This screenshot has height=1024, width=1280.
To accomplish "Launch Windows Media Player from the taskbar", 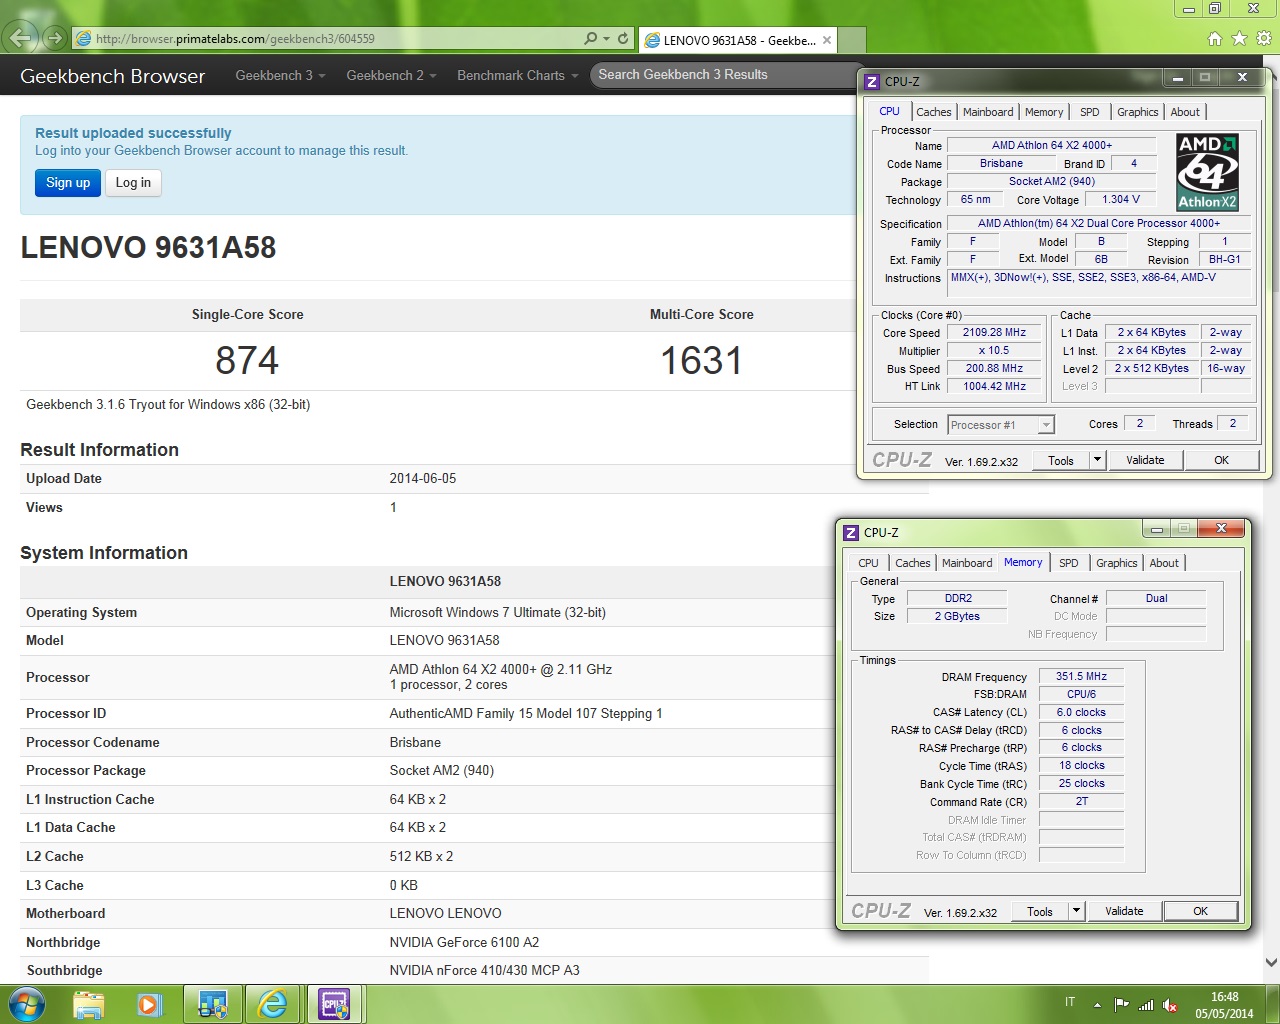I will (x=149, y=1004).
